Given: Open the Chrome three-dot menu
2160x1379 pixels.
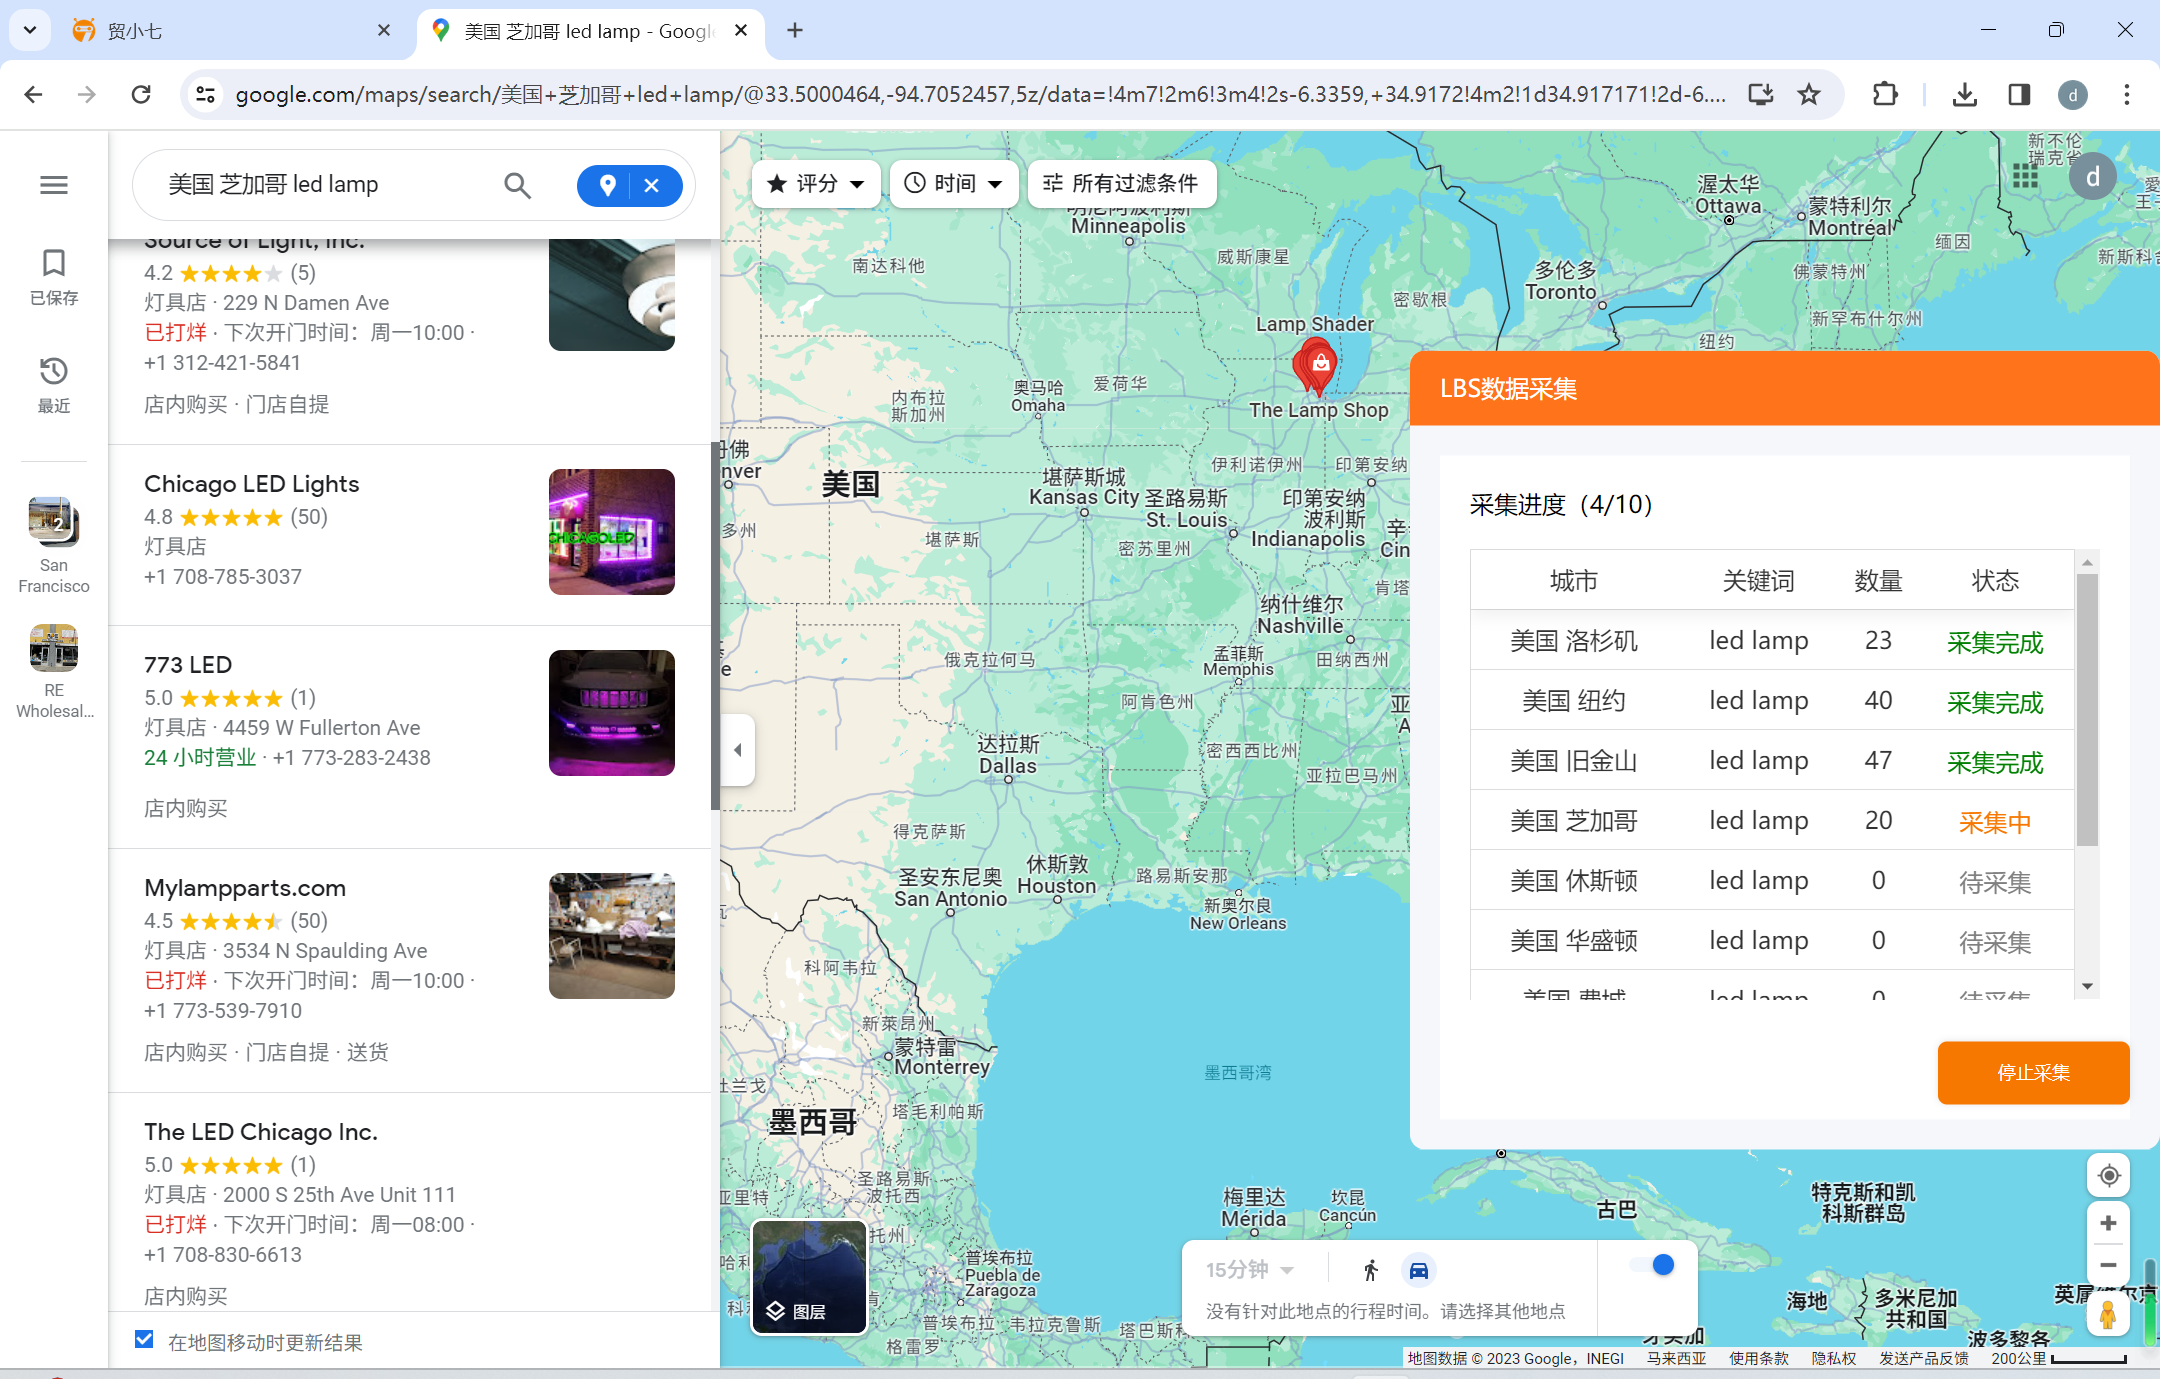Looking at the screenshot, I should [2126, 95].
